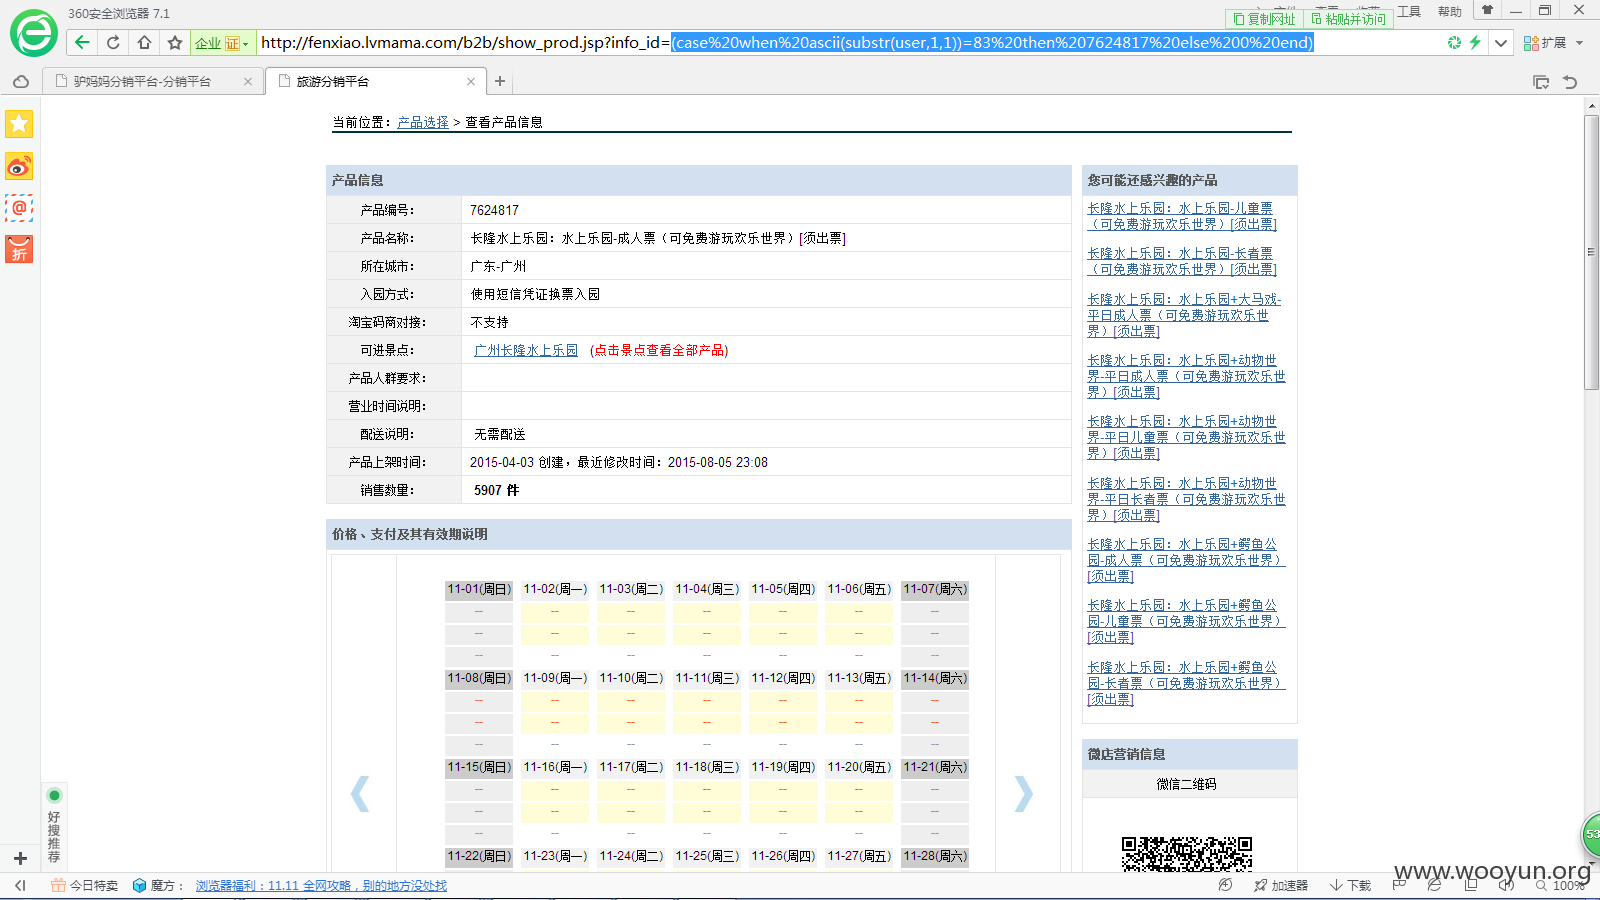Screen dimensions: 1600x900
Task: Open 下载 downloads in status bar
Action: click(x=1351, y=886)
